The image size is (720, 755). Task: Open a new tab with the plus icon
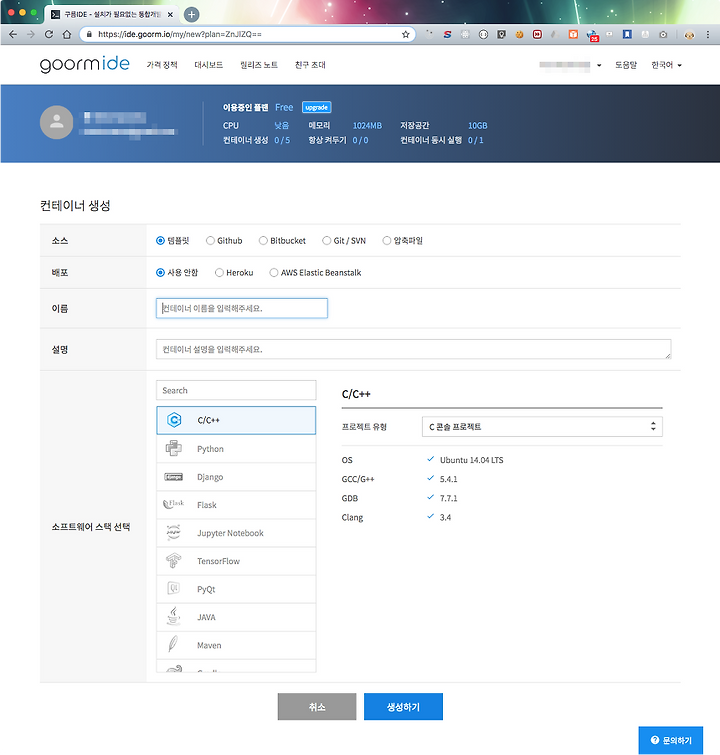[x=191, y=14]
